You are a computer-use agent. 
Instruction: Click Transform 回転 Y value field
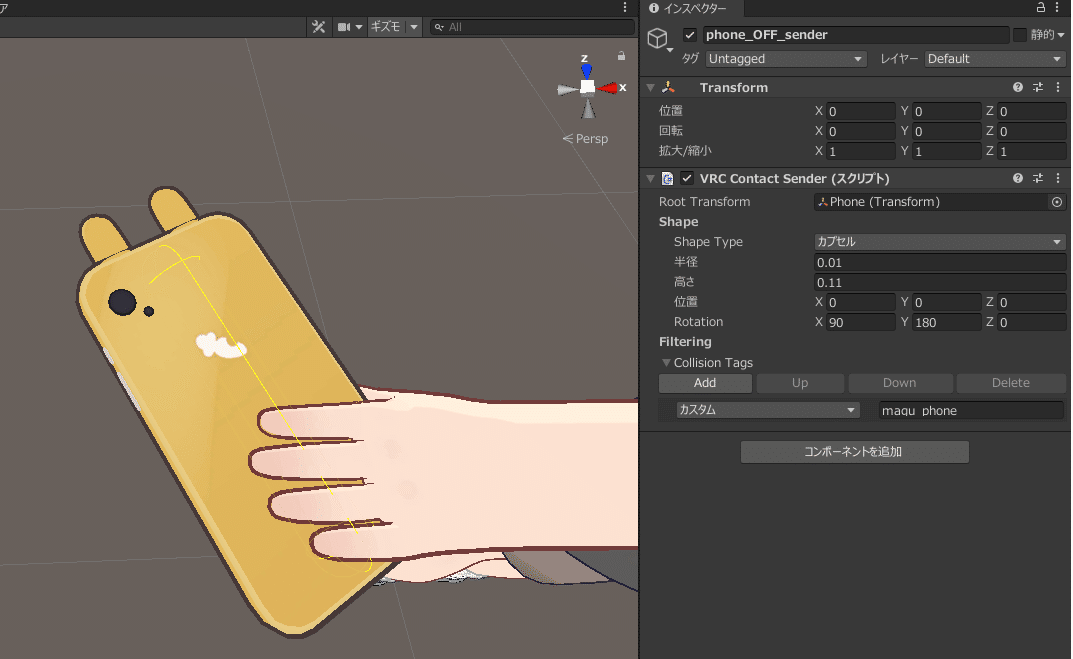(946, 131)
